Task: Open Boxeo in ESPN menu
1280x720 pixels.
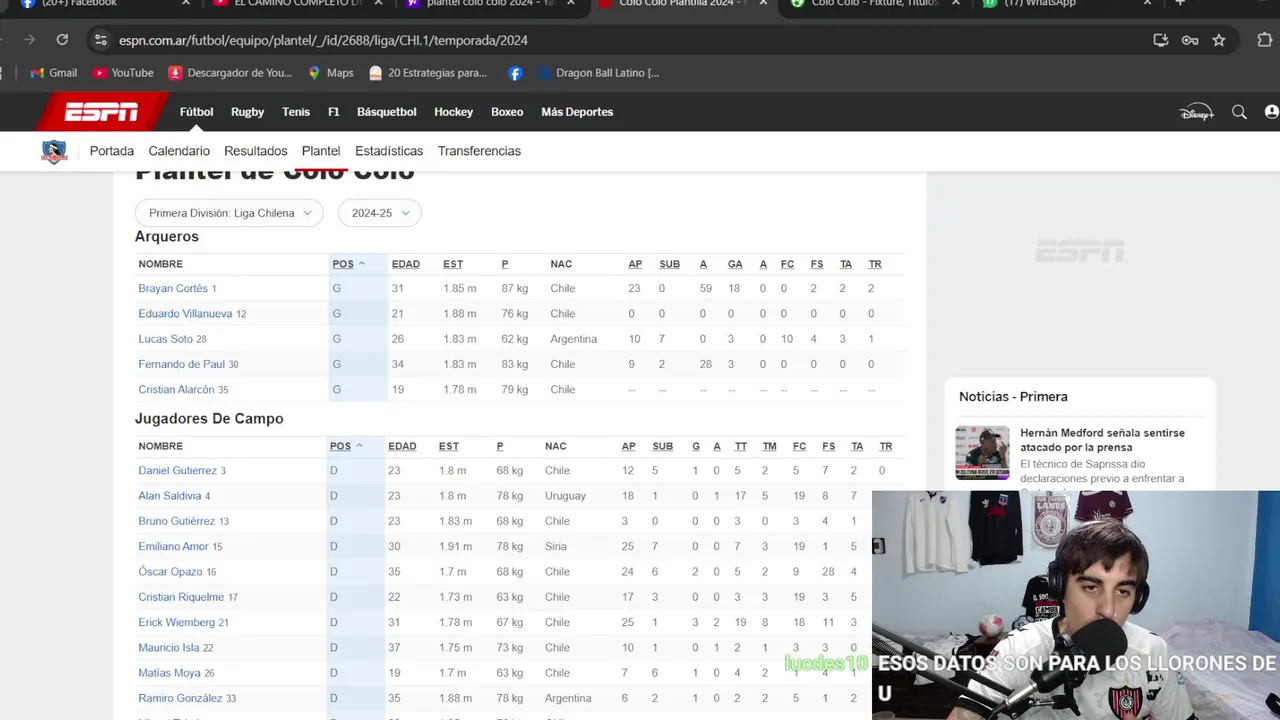Action: [x=507, y=112]
